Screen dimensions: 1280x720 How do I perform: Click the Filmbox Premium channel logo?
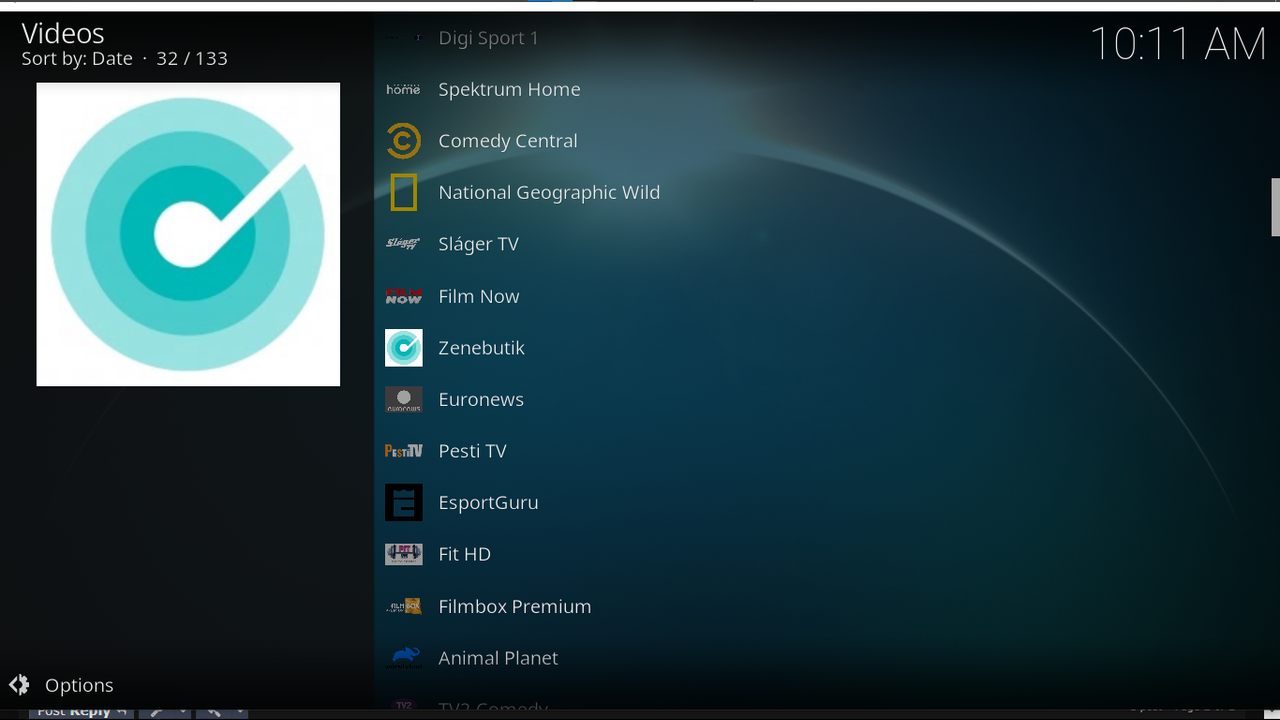click(x=403, y=606)
